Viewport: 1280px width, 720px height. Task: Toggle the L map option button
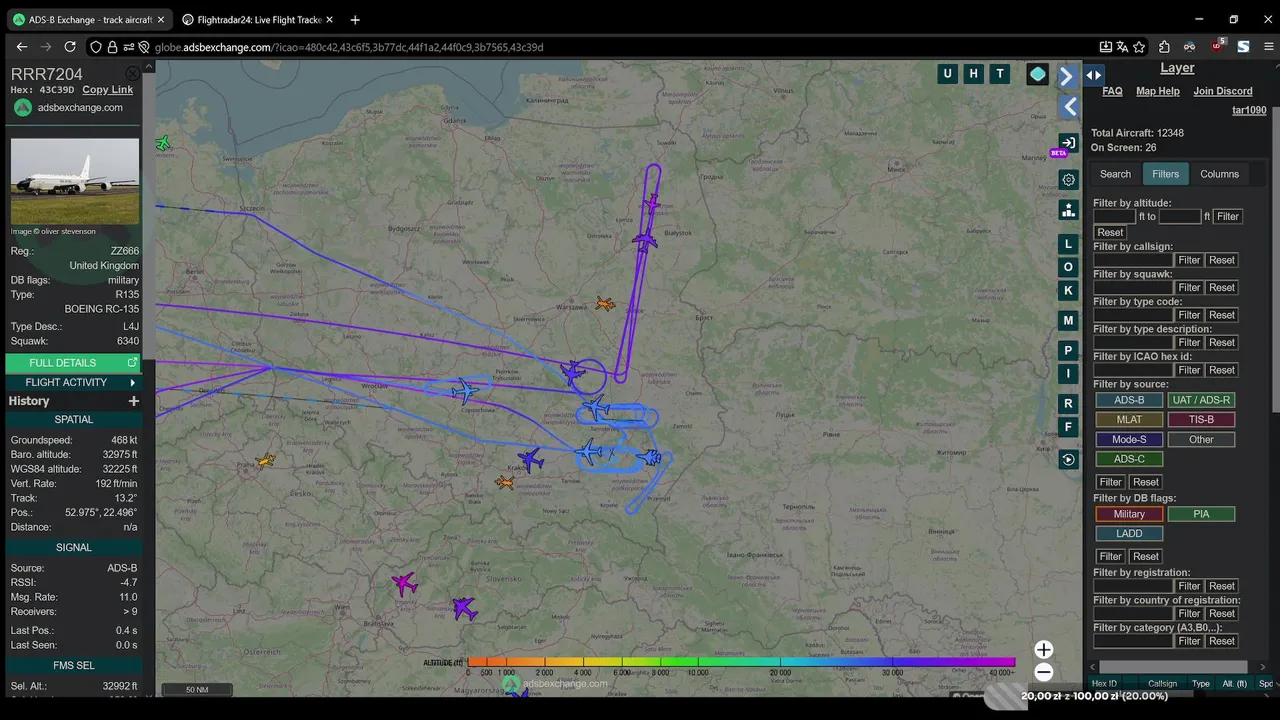click(1068, 244)
